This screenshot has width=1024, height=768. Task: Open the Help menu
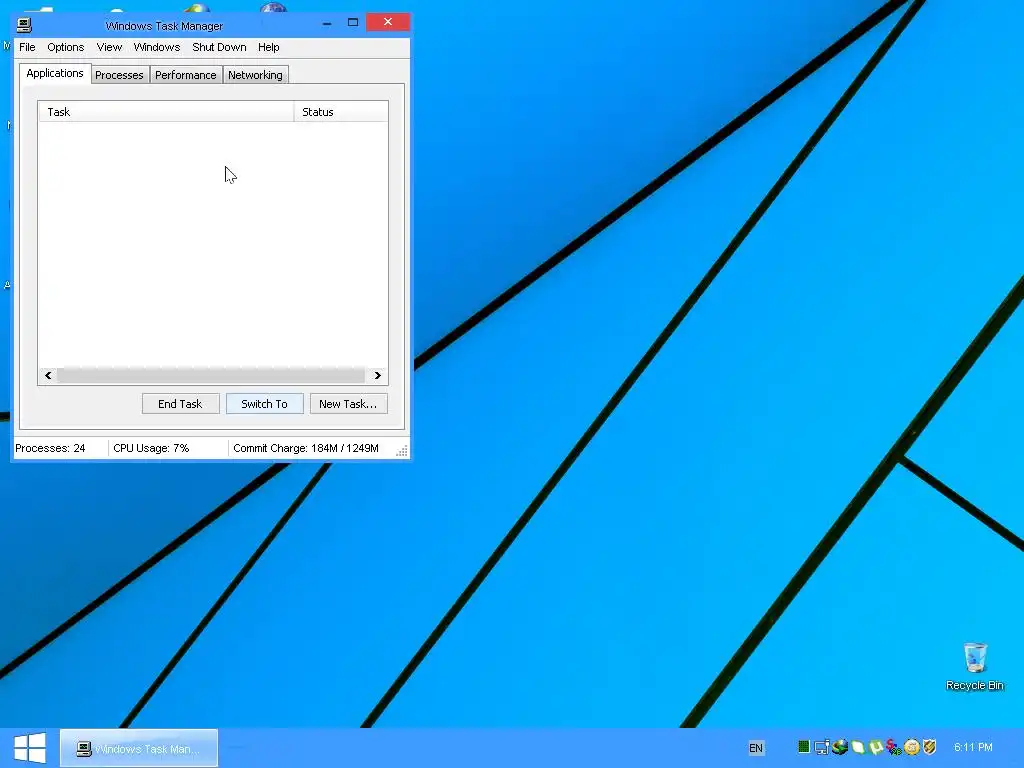coord(268,47)
